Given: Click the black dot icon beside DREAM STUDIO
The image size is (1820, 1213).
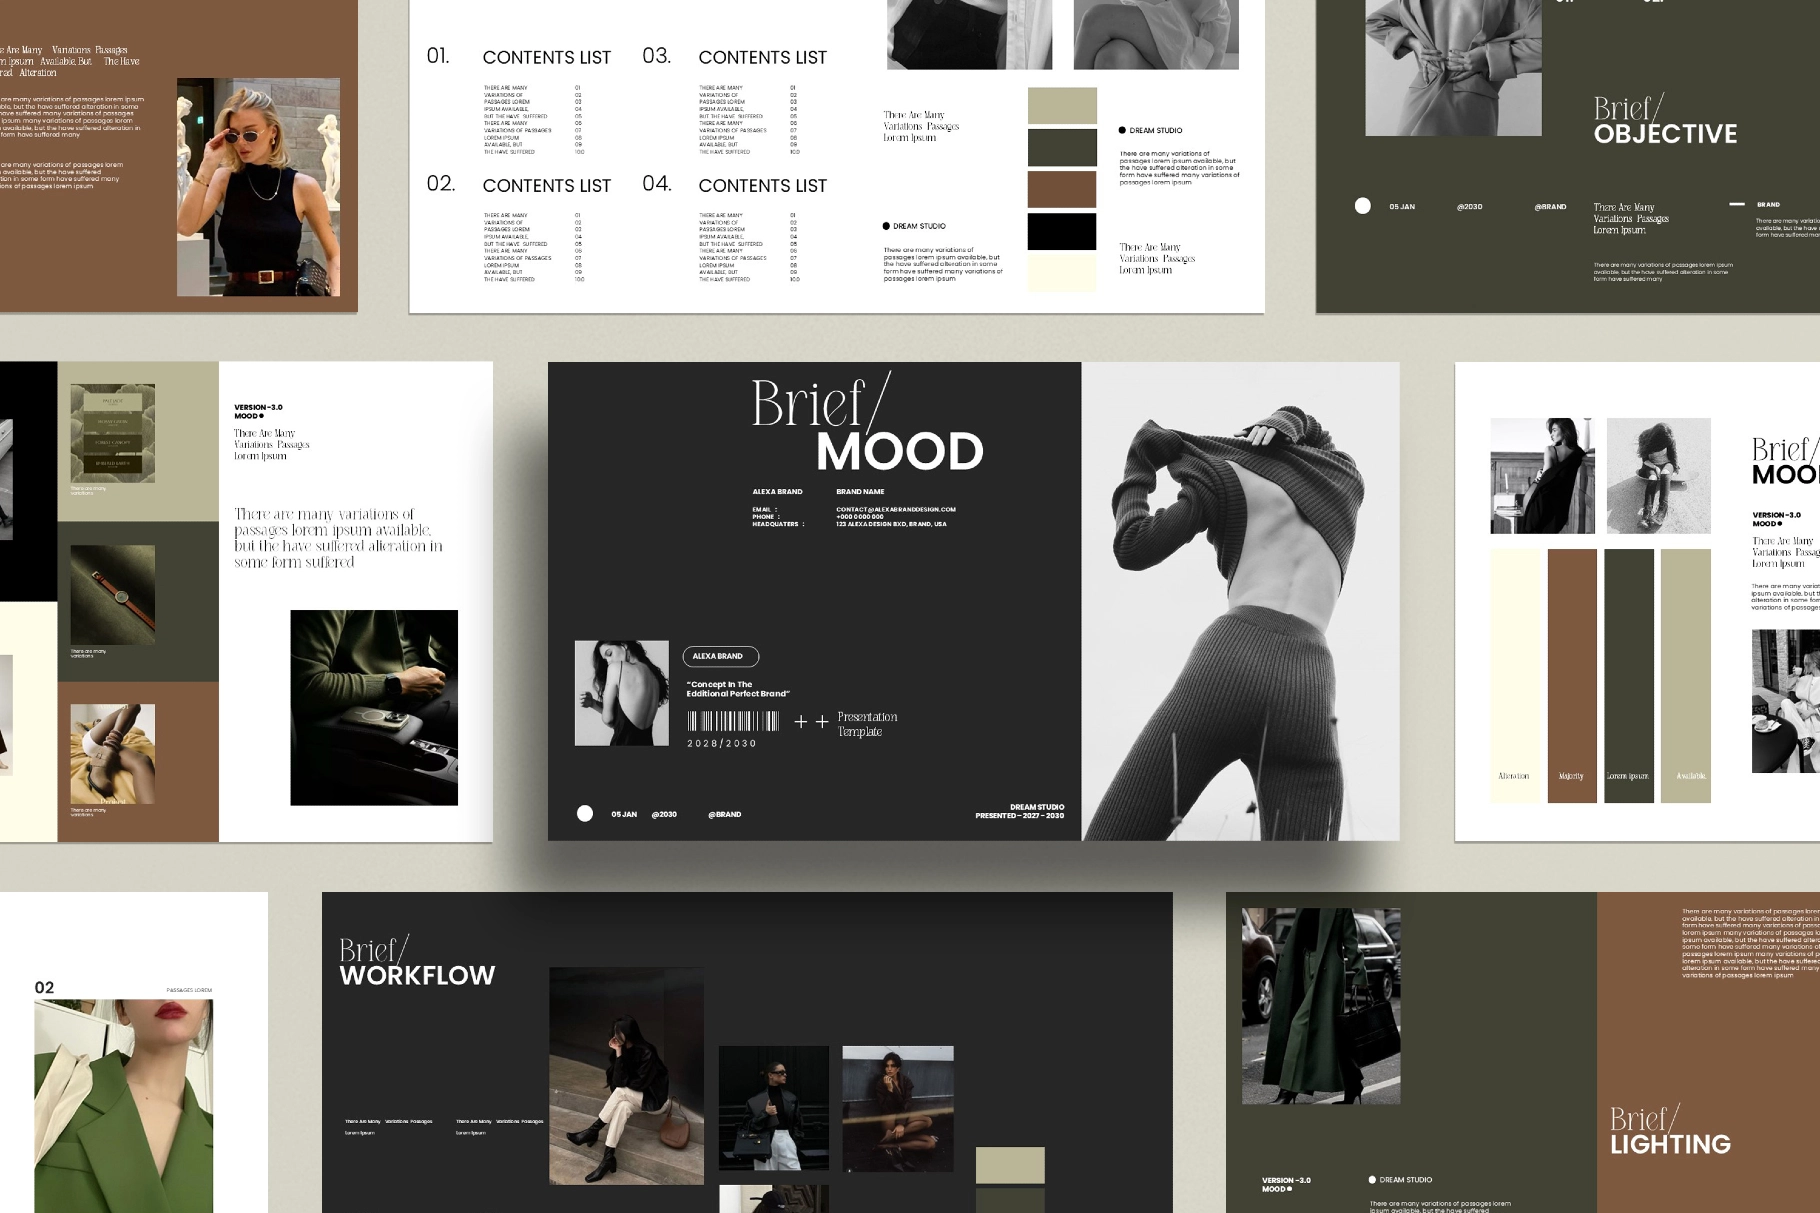Looking at the screenshot, I should click(x=1120, y=130).
